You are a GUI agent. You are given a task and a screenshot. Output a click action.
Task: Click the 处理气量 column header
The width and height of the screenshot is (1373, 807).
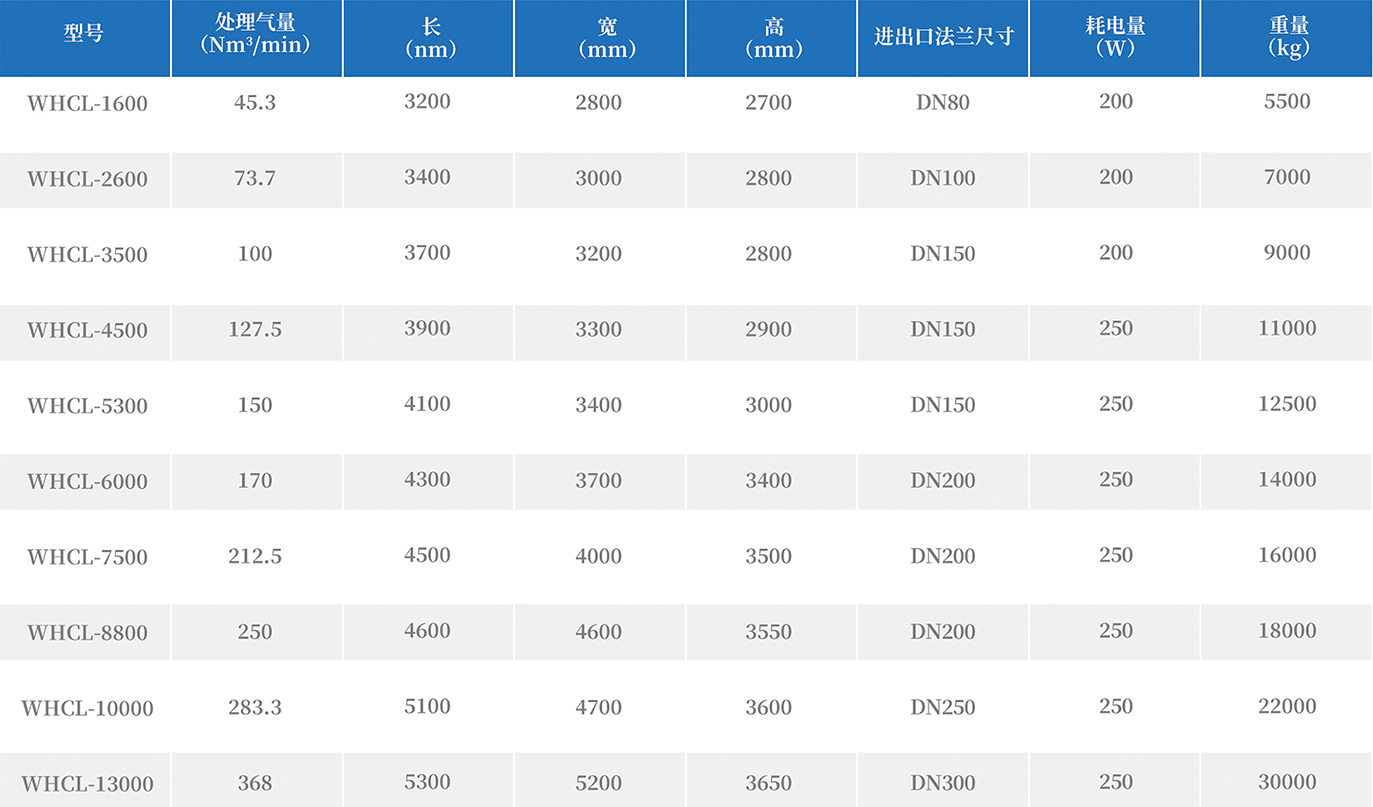pyautogui.click(x=256, y=35)
